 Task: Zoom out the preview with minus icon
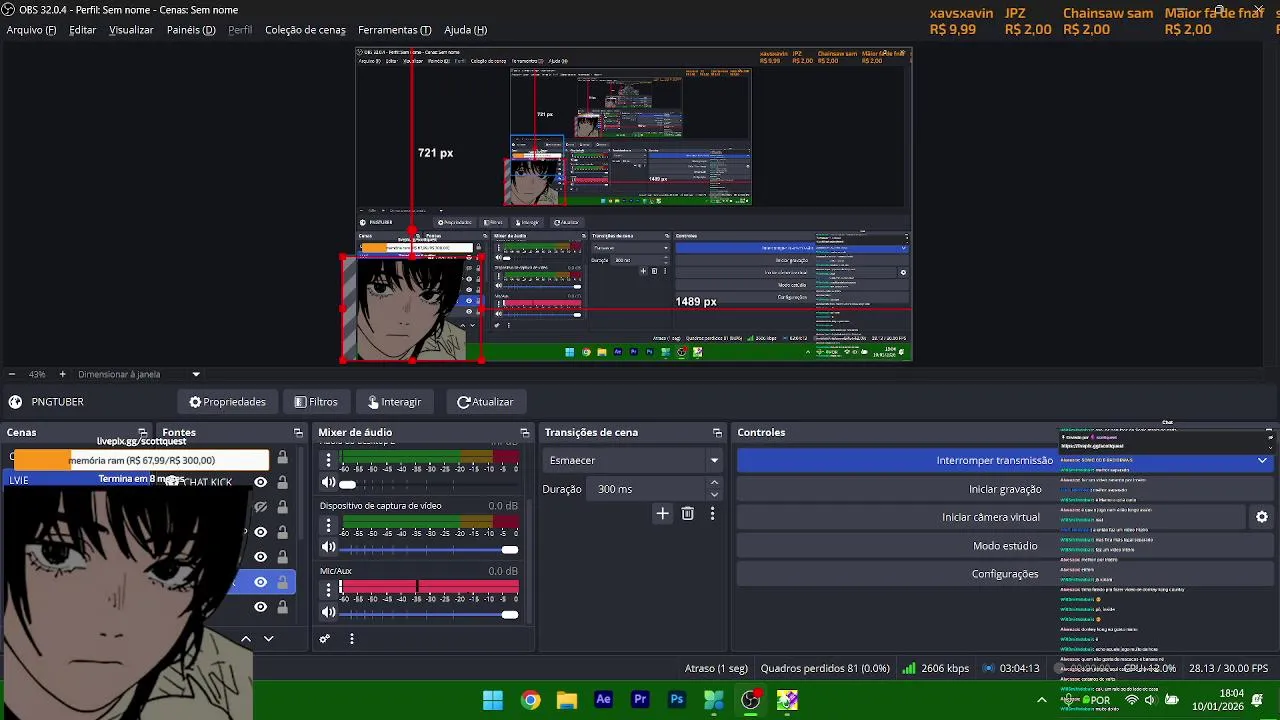tap(11, 374)
